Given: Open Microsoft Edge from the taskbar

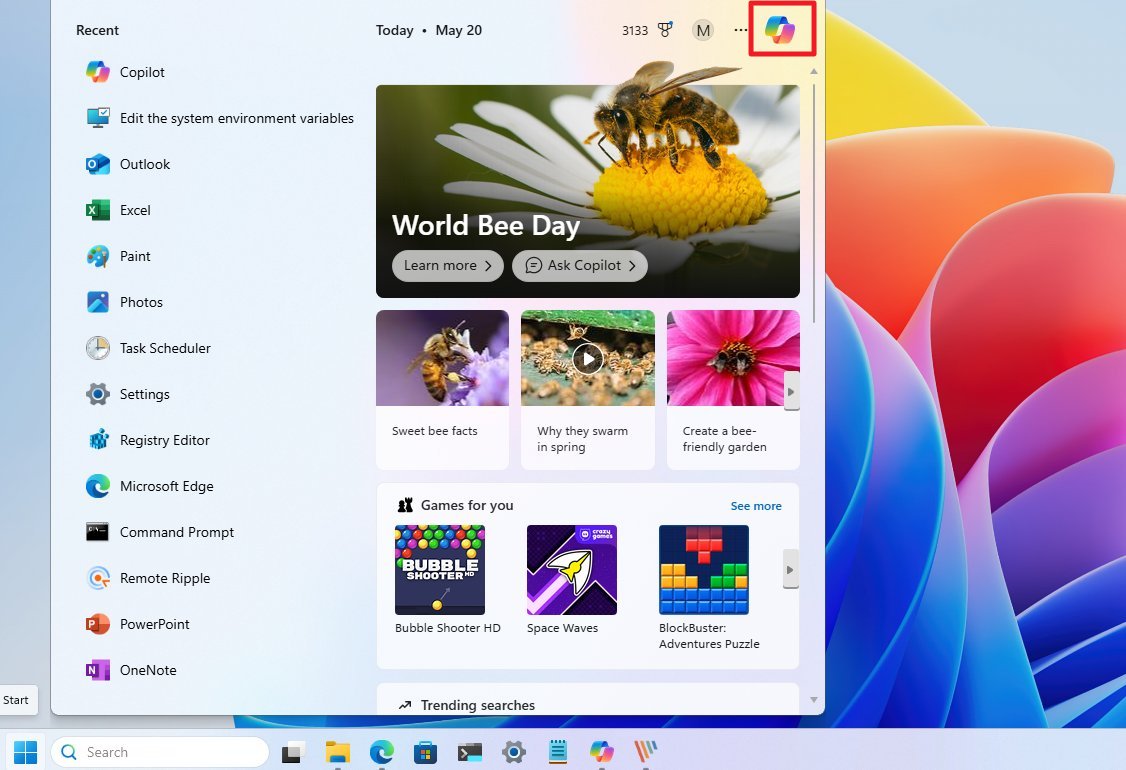Looking at the screenshot, I should click(x=381, y=751).
